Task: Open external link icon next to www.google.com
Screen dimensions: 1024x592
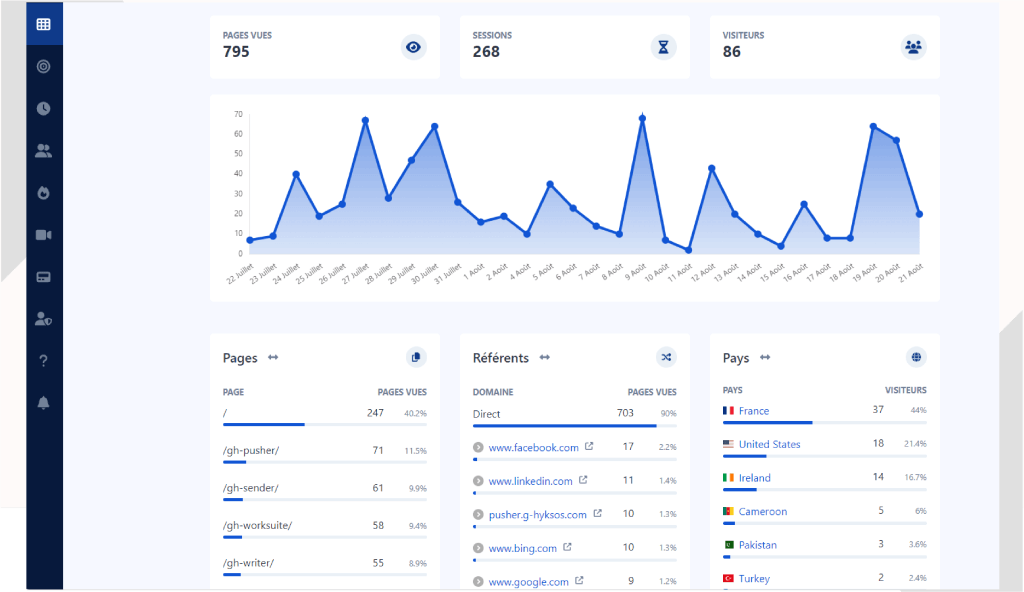Action: pos(579,580)
